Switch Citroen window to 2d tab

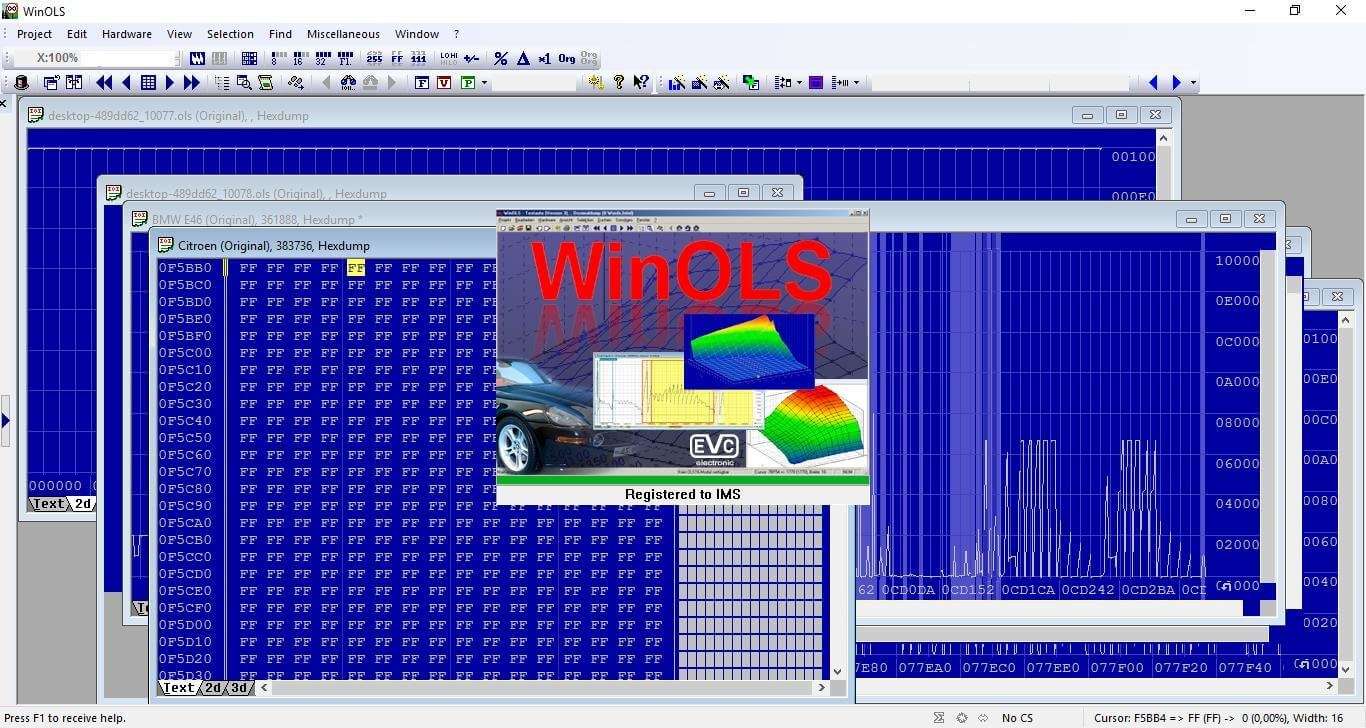212,688
